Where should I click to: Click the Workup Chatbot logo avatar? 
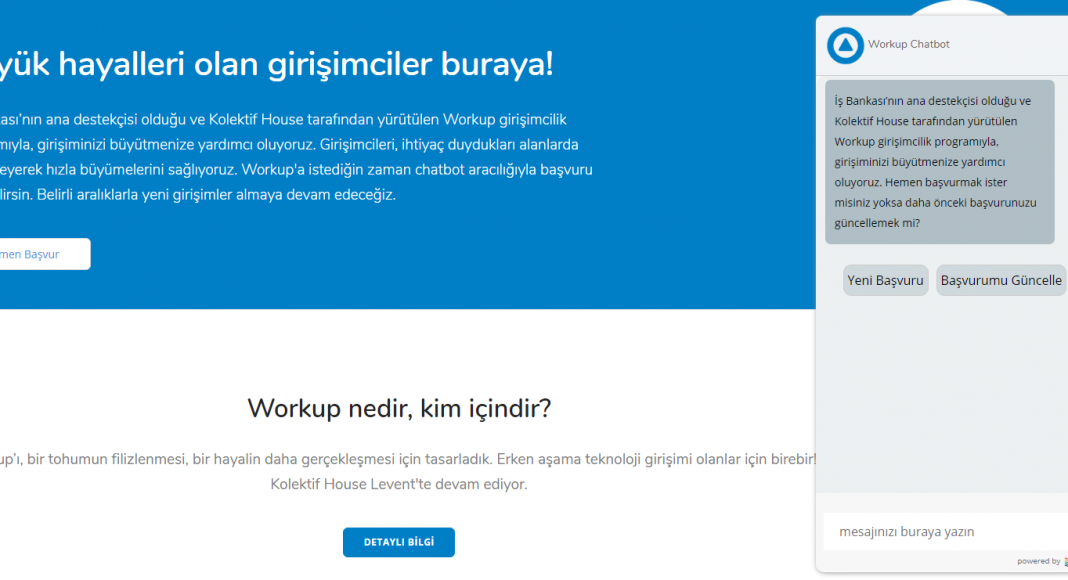coord(845,46)
